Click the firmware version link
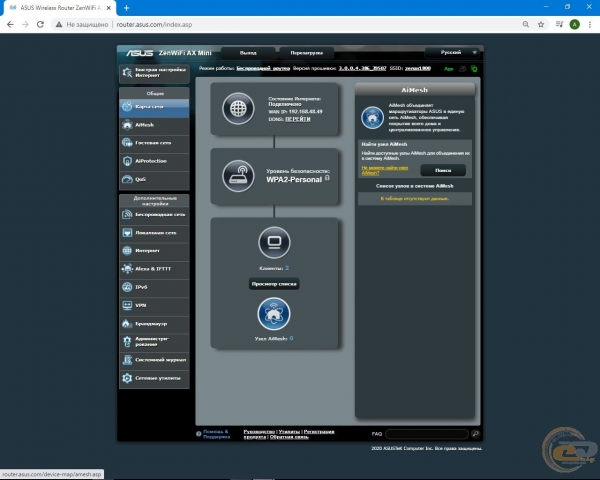The image size is (600, 480). (362, 68)
